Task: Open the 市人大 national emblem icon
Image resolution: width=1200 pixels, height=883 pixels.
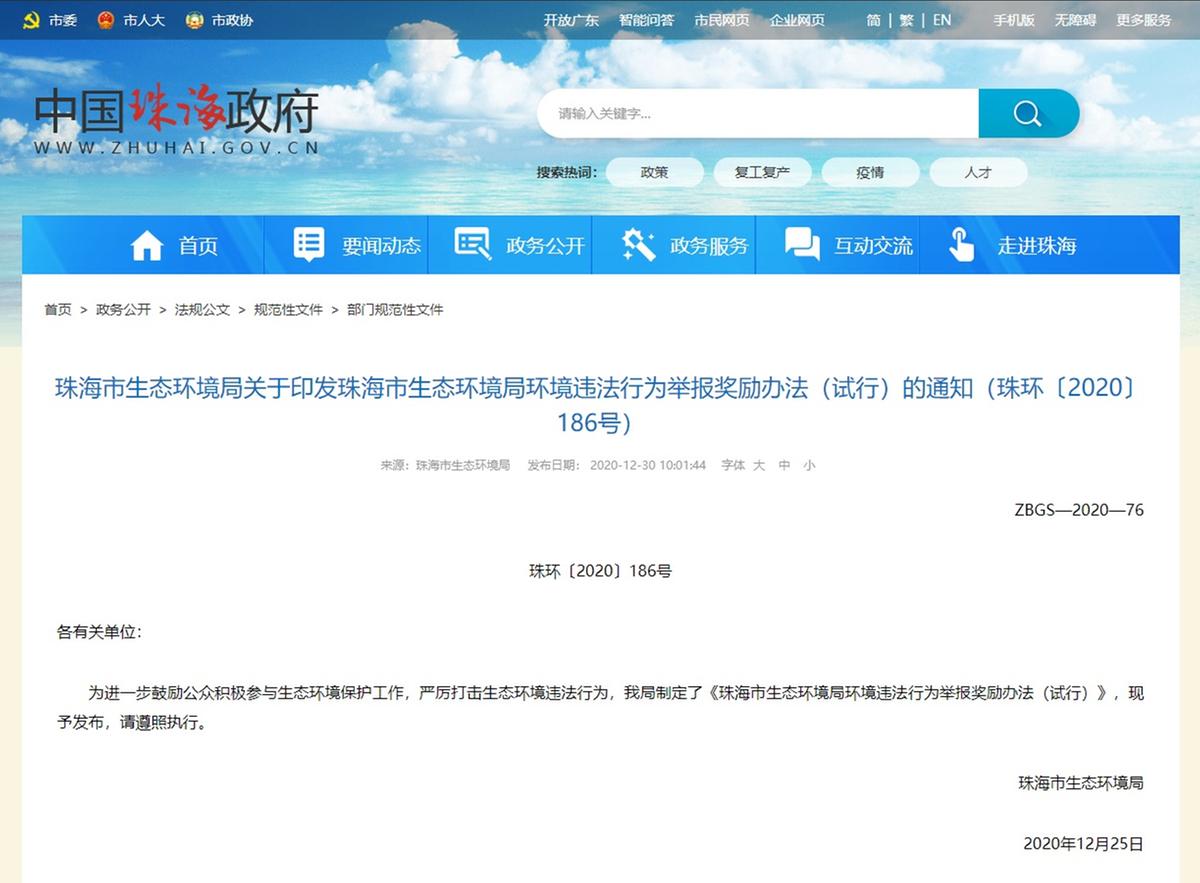Action: point(106,20)
